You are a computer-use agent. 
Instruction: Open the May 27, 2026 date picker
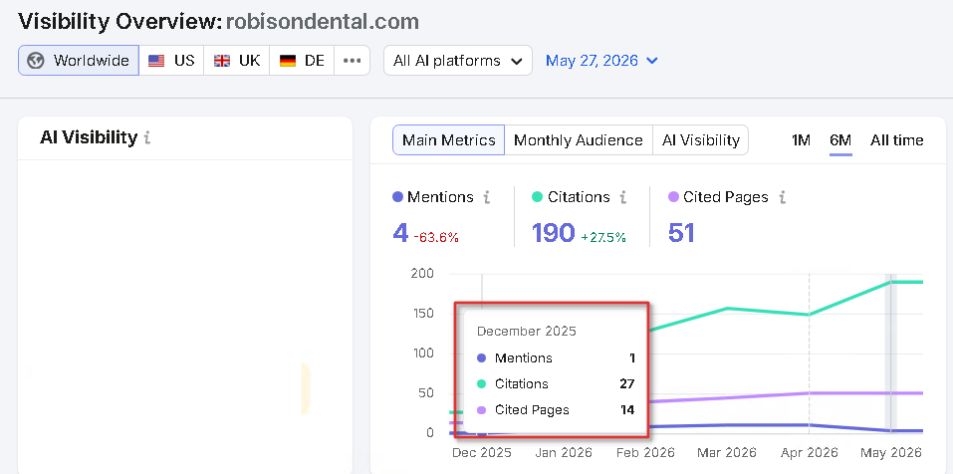(601, 61)
